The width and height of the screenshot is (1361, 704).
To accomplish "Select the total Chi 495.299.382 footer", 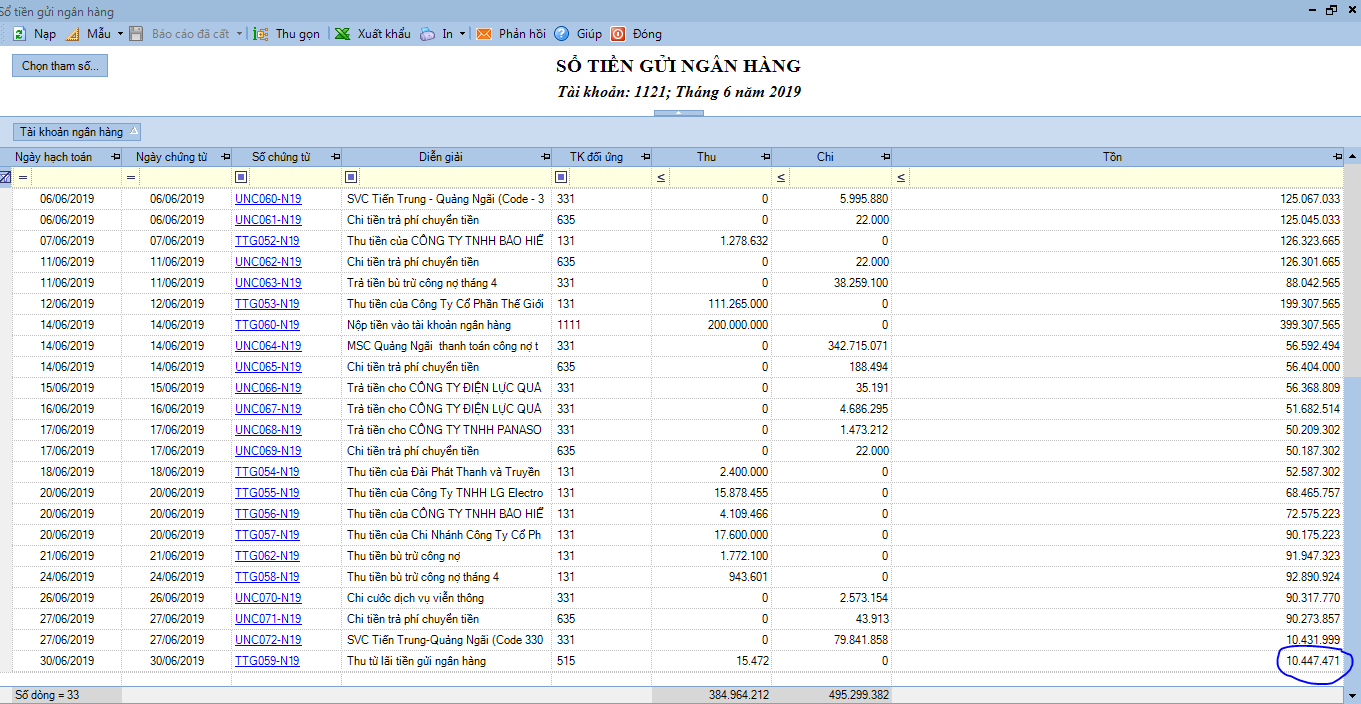I will click(832, 695).
